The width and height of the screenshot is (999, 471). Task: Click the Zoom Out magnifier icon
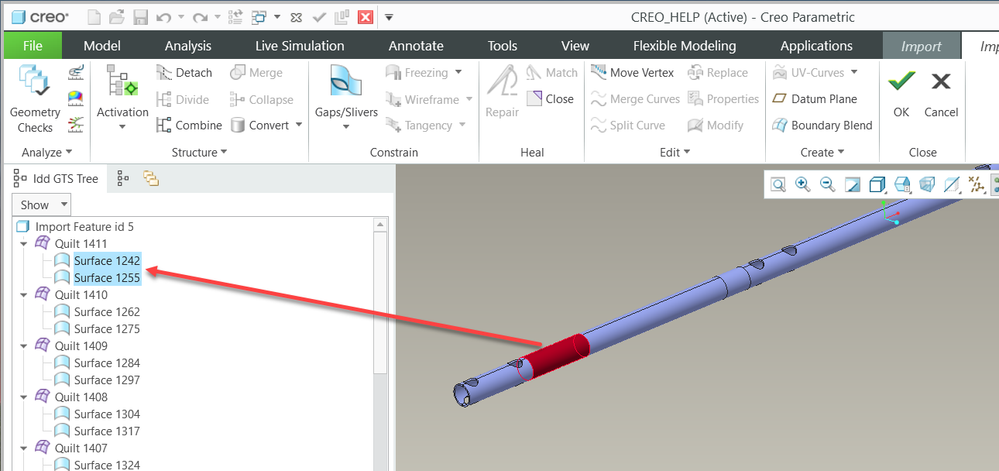(x=828, y=185)
